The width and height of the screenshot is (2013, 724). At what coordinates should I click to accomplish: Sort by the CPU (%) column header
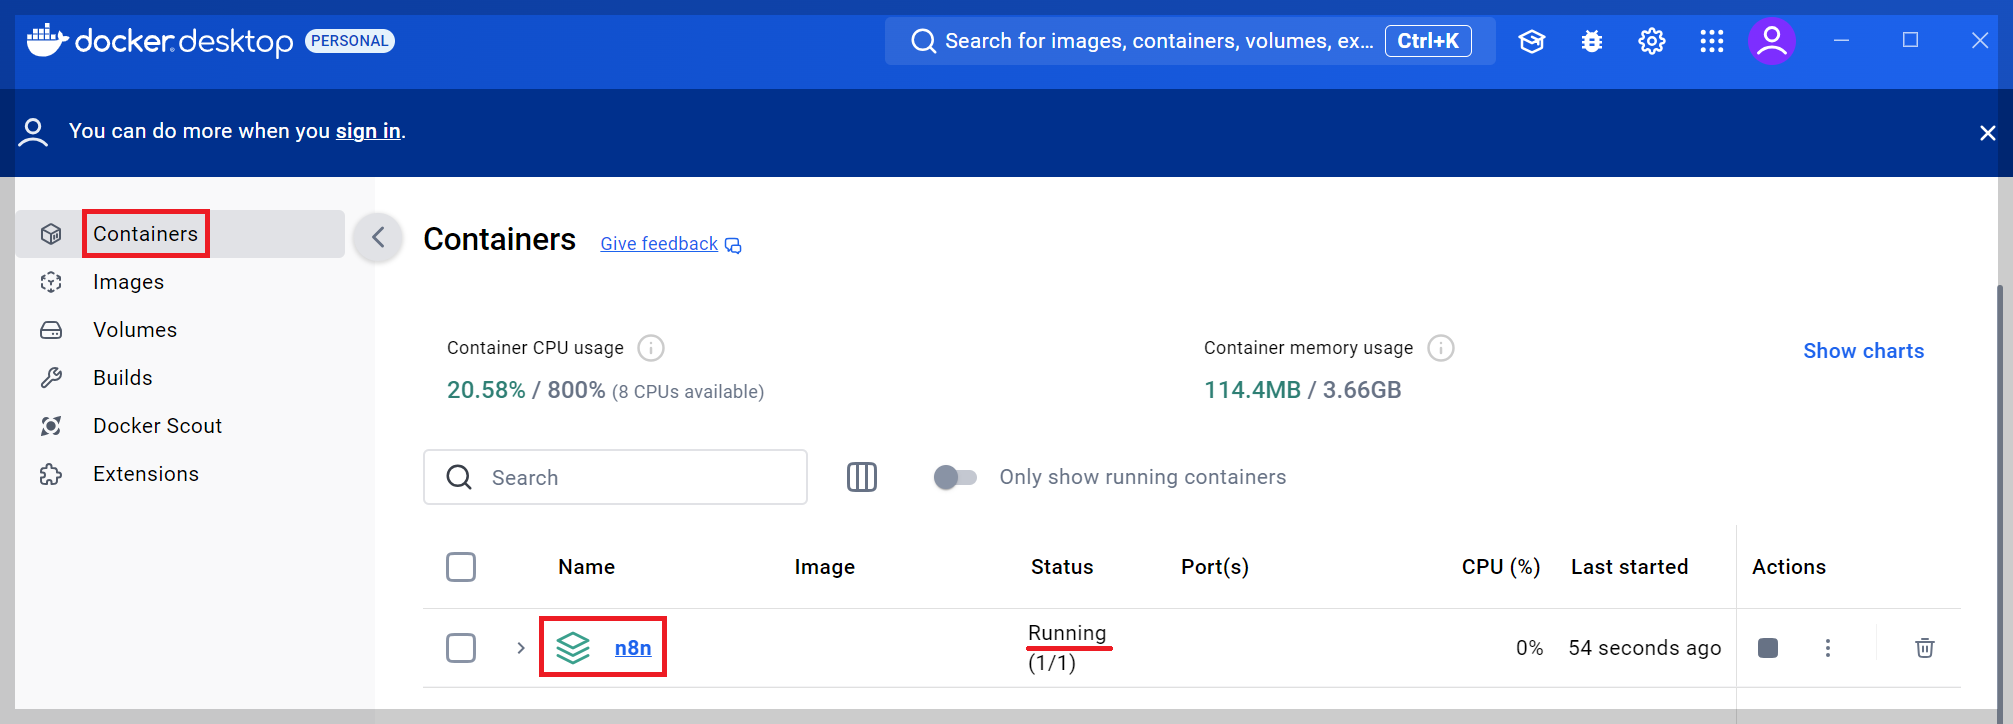point(1501,567)
